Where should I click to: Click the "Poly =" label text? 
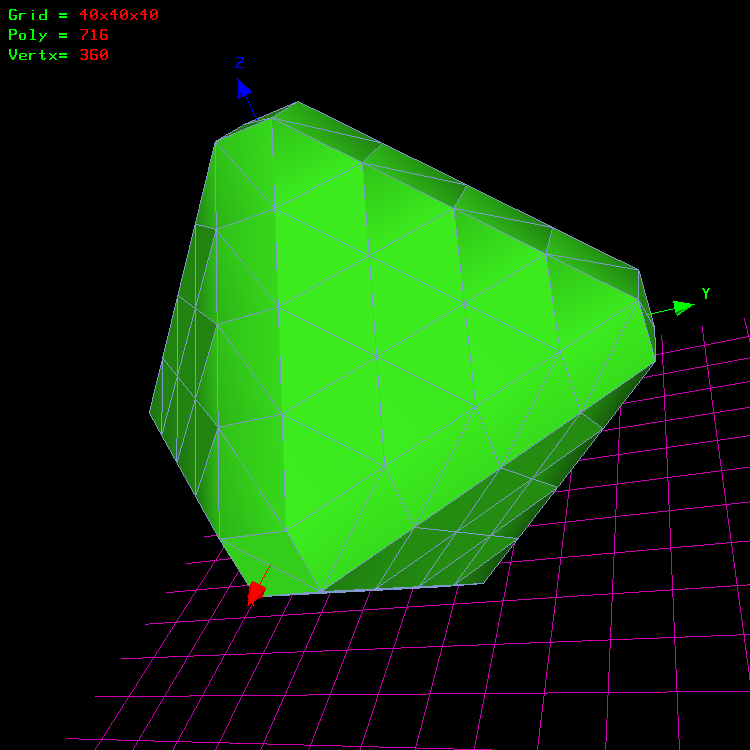(38, 35)
